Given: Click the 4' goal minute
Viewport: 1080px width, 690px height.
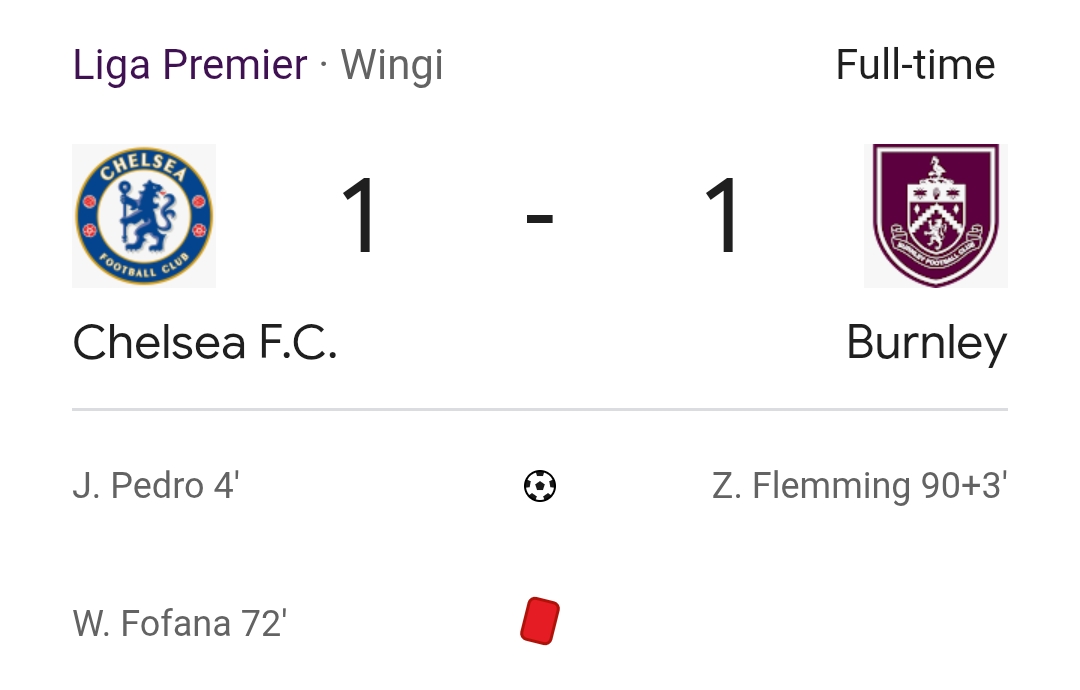Looking at the screenshot, I should [226, 486].
